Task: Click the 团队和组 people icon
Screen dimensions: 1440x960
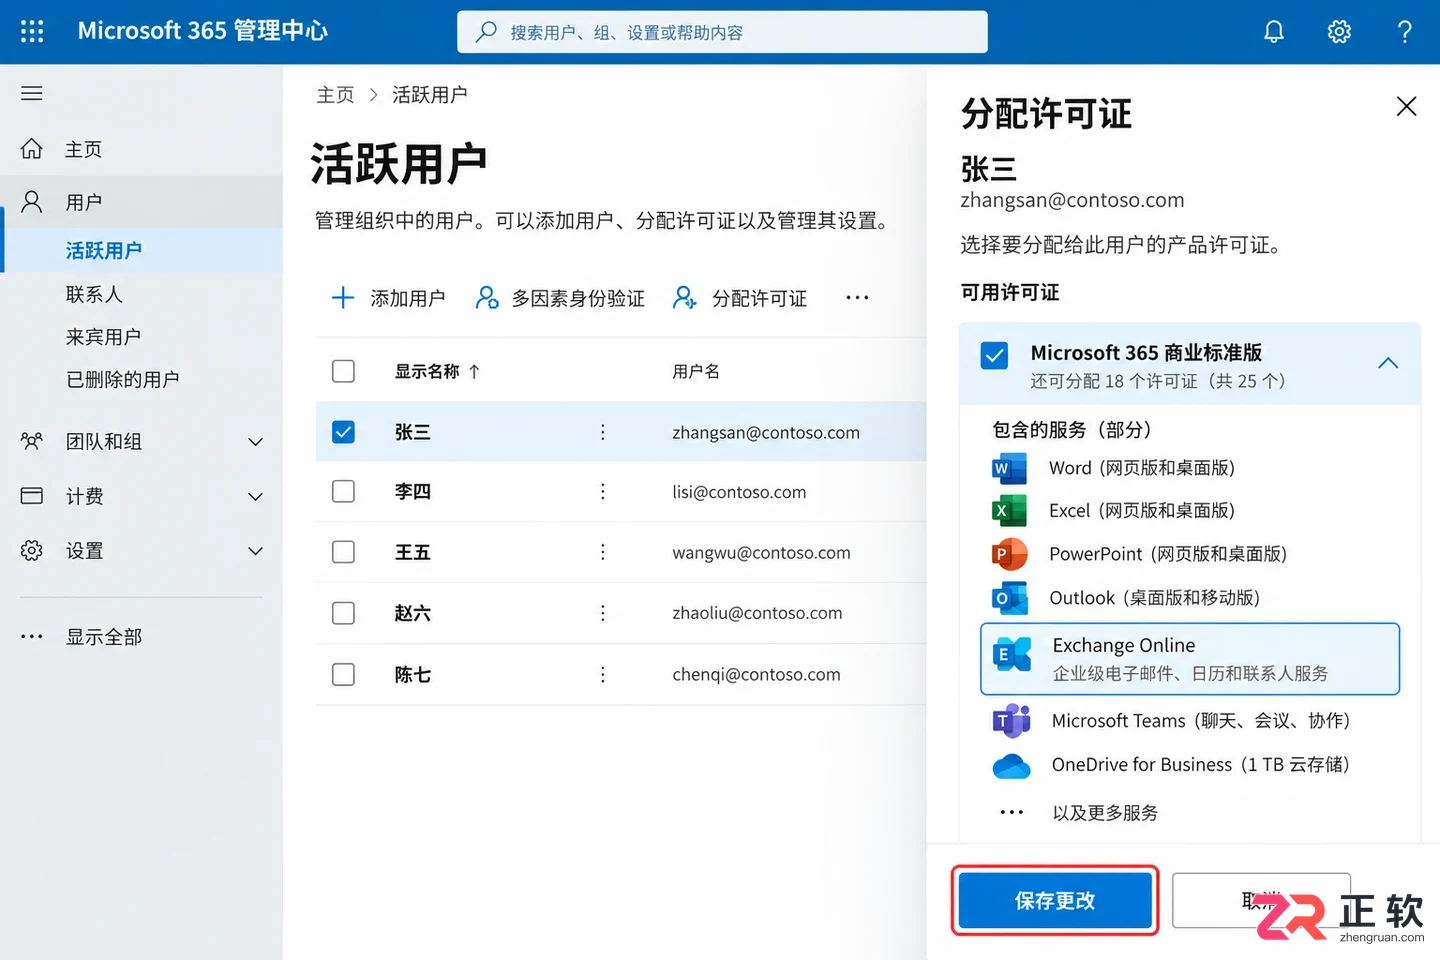Action: 32,441
